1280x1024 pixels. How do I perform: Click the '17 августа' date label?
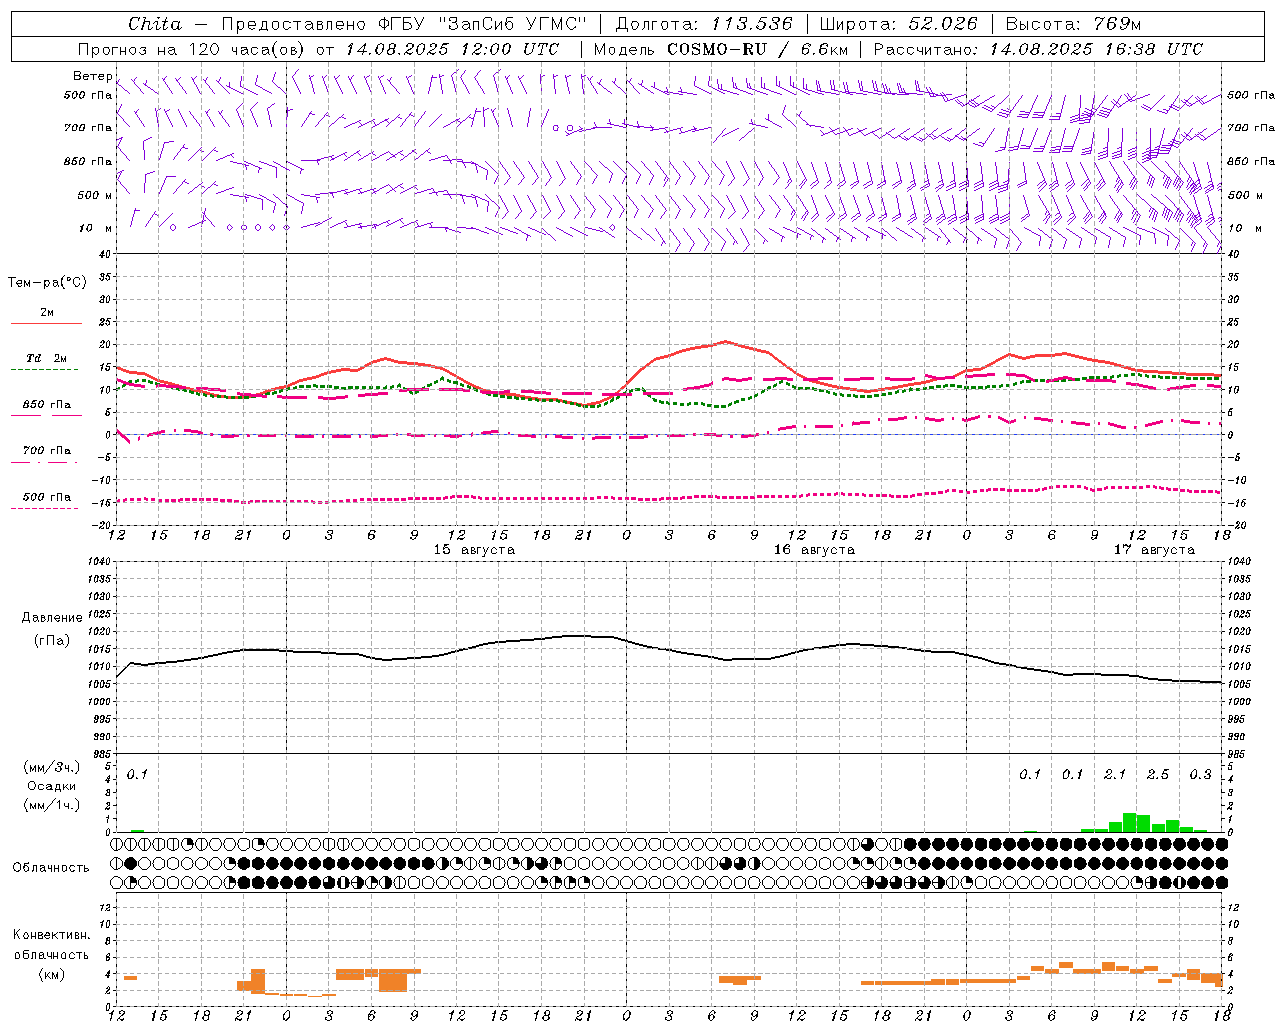[1154, 550]
